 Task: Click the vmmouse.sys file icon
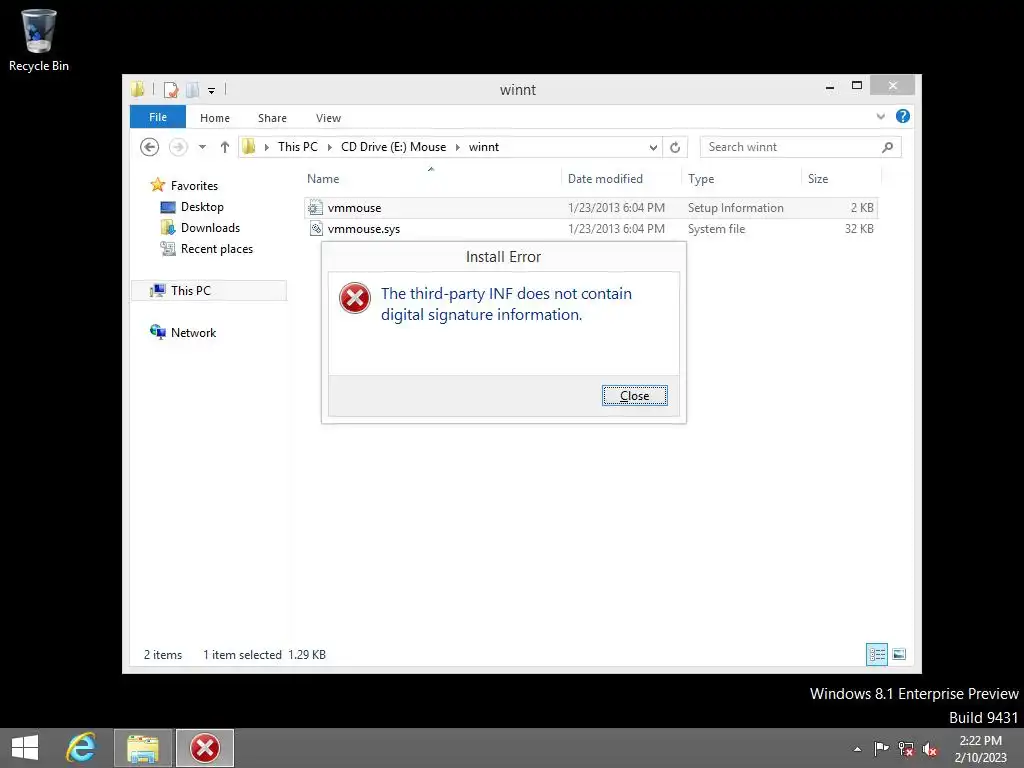[x=315, y=229]
